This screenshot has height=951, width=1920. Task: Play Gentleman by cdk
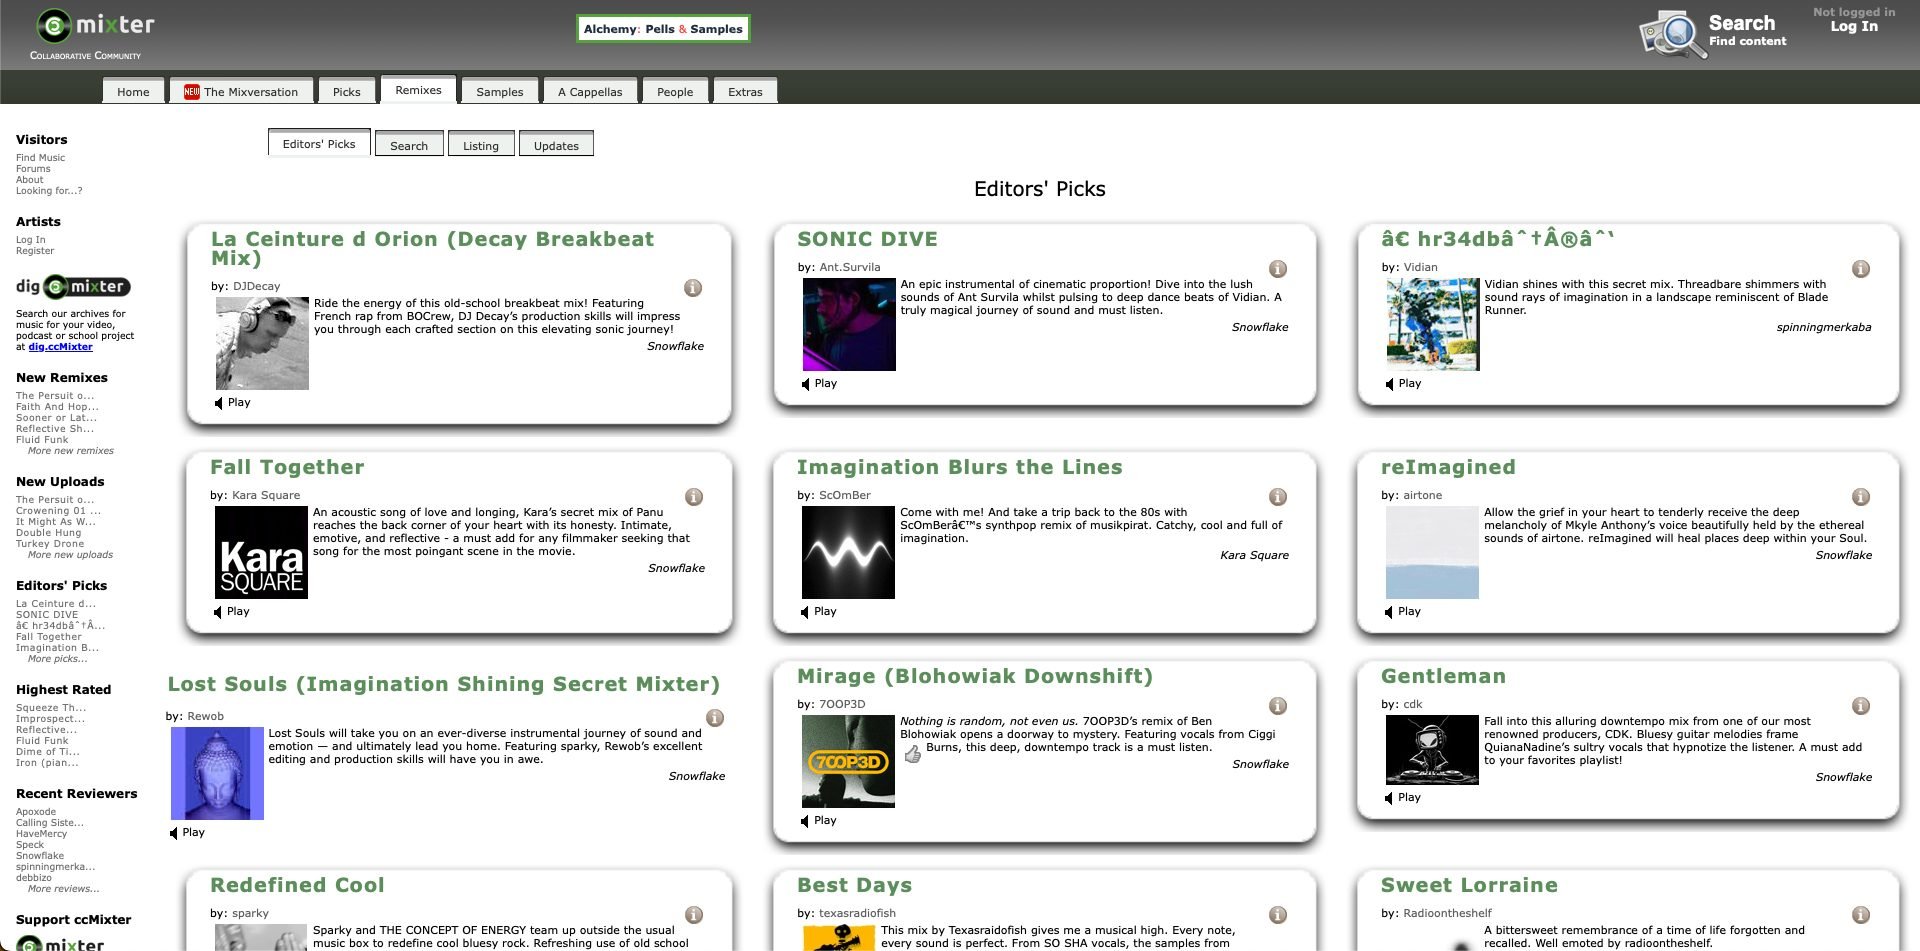[1402, 797]
